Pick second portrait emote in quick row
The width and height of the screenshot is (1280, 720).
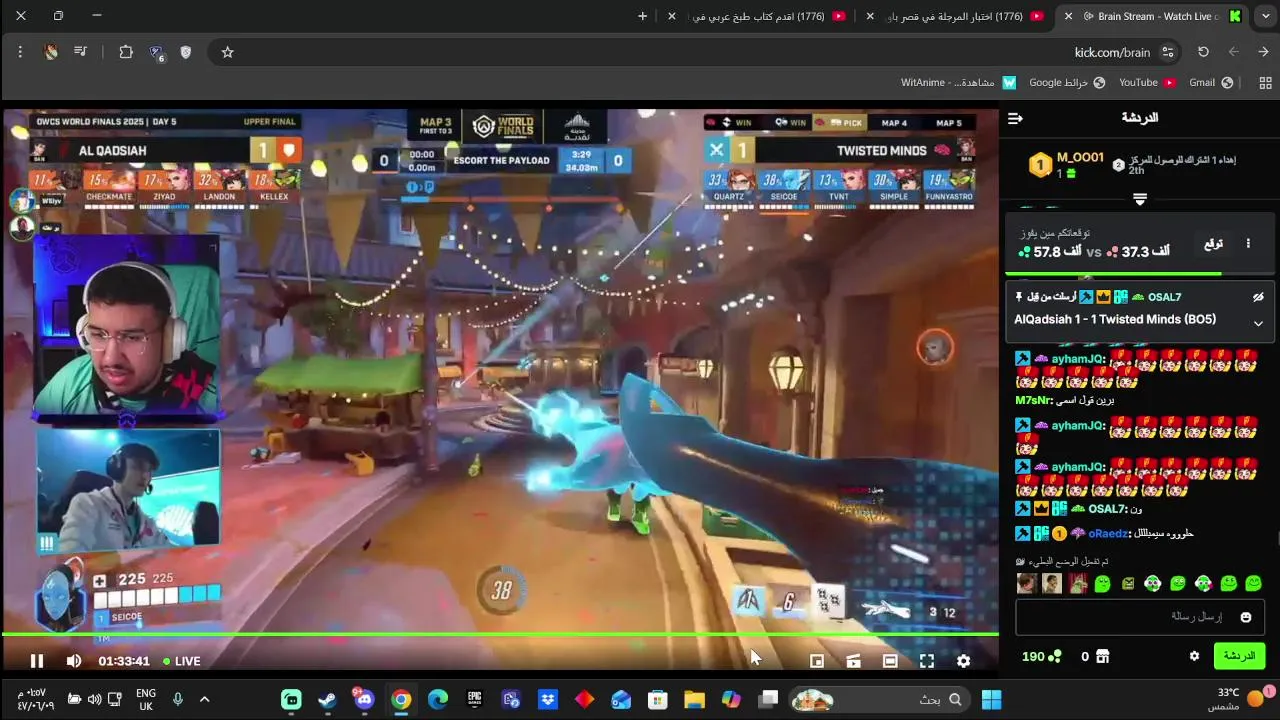(x=1051, y=584)
